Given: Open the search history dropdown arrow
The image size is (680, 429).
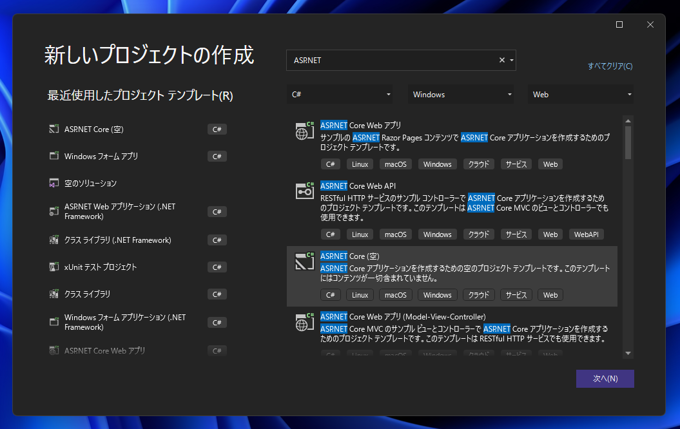Looking at the screenshot, I should tap(512, 60).
